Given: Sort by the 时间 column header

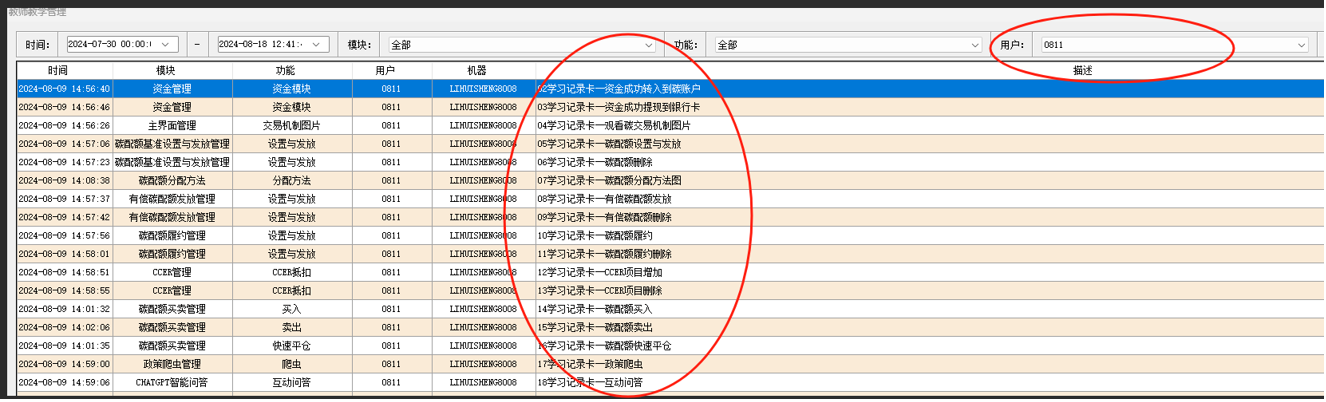Looking at the screenshot, I should (58, 71).
